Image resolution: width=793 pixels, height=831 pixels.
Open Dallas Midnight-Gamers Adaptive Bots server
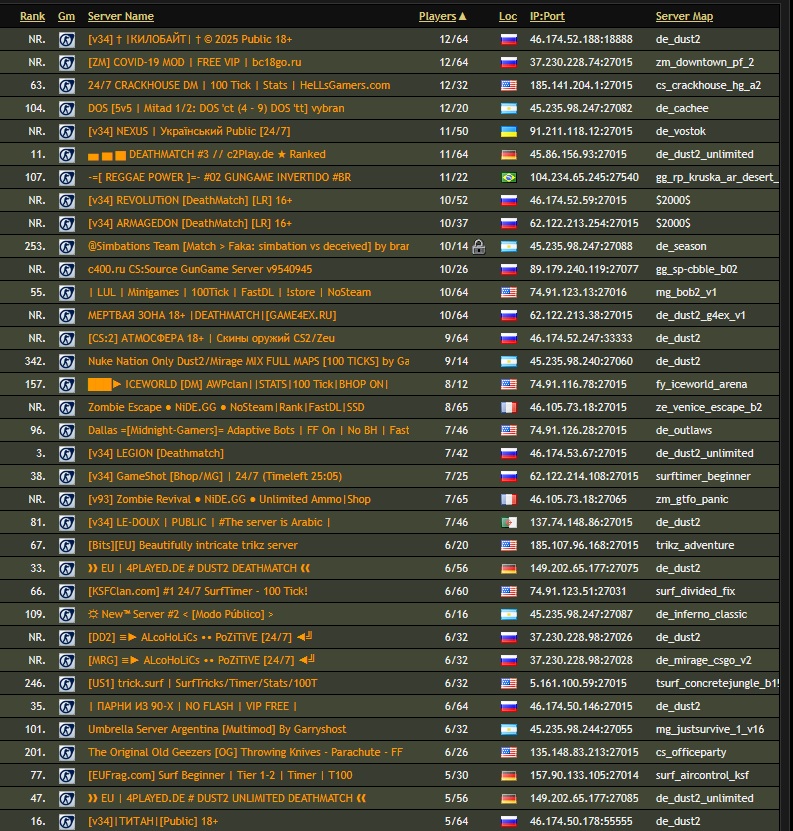coord(249,430)
